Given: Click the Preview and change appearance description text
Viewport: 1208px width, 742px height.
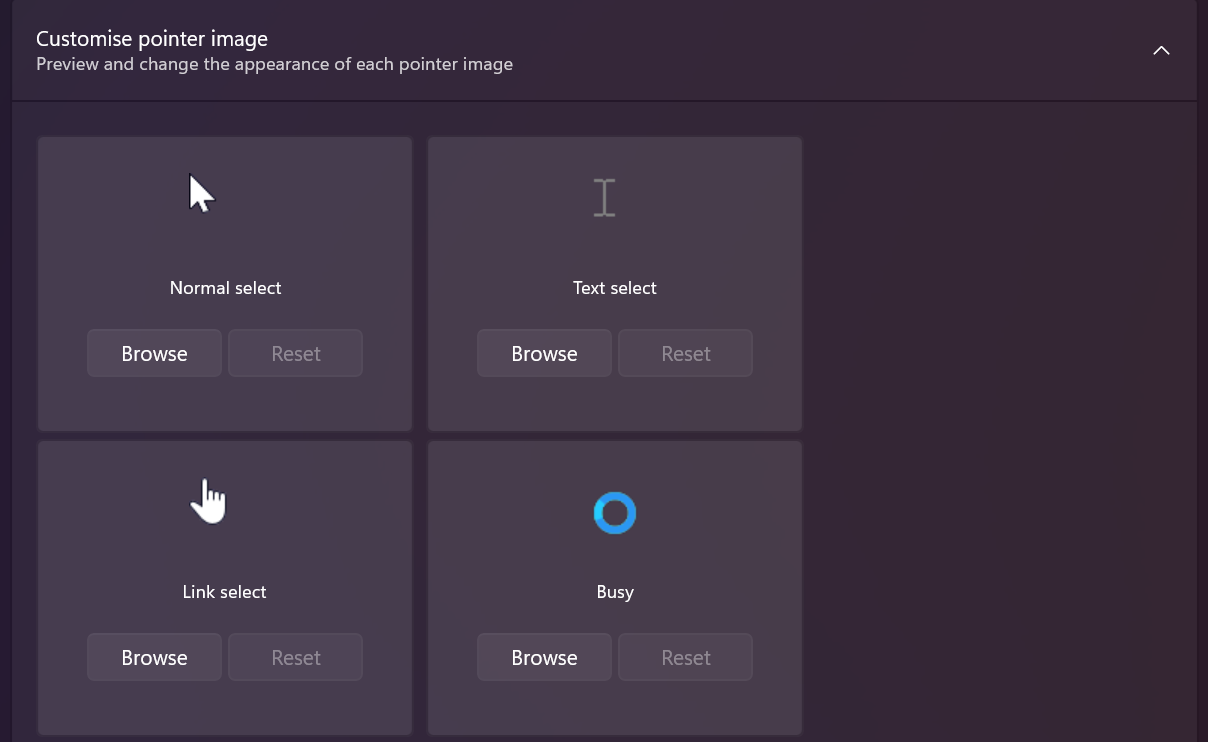Looking at the screenshot, I should pyautogui.click(x=274, y=64).
